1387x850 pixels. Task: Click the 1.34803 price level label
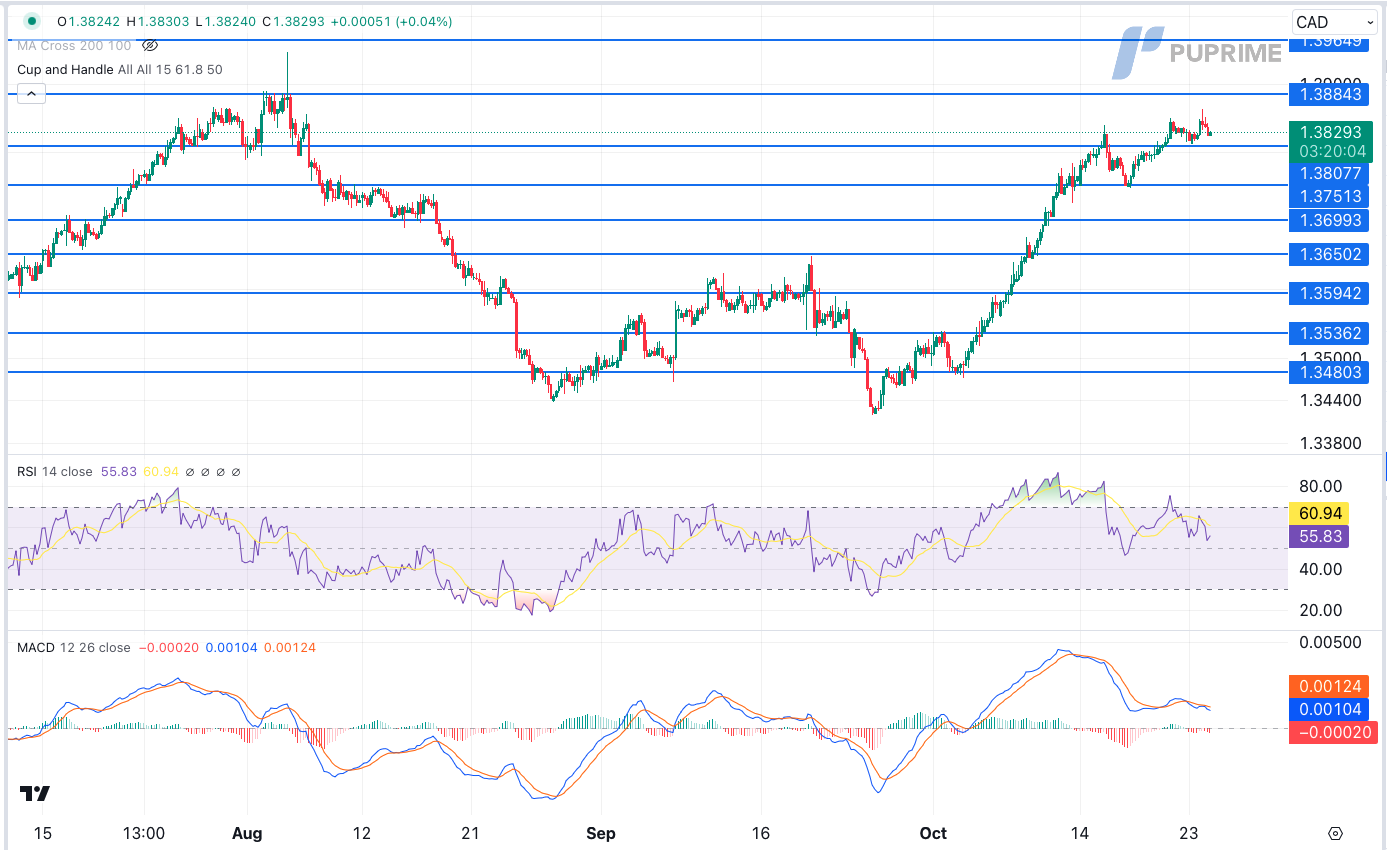pos(1328,372)
